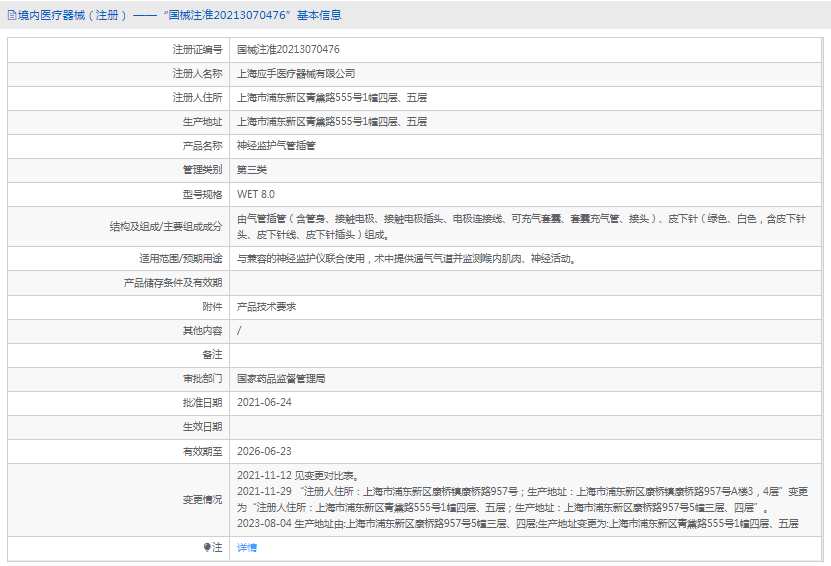This screenshot has height=566, width=831.
Task: Click the 审批部门 row label
Action: 202,378
